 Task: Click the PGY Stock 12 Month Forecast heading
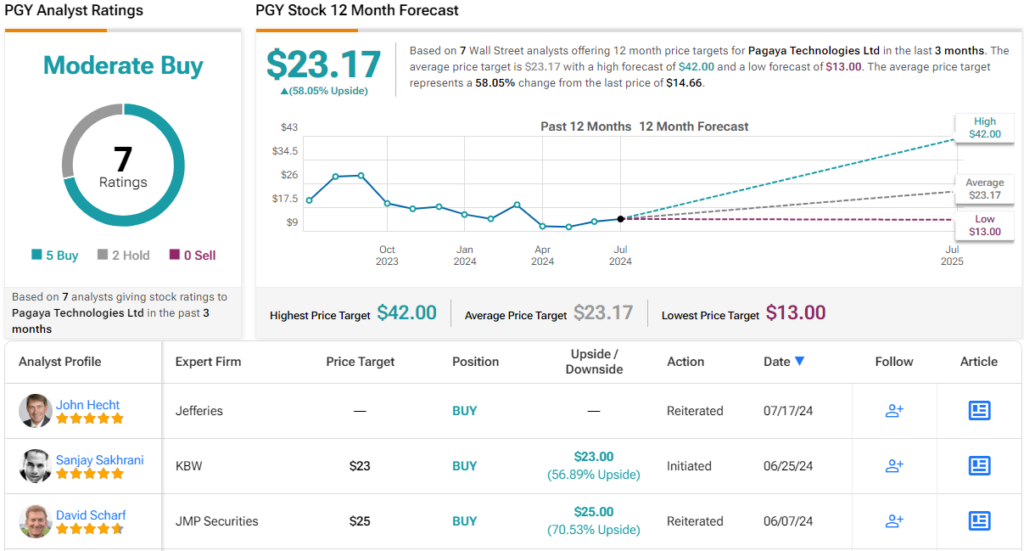point(357,10)
